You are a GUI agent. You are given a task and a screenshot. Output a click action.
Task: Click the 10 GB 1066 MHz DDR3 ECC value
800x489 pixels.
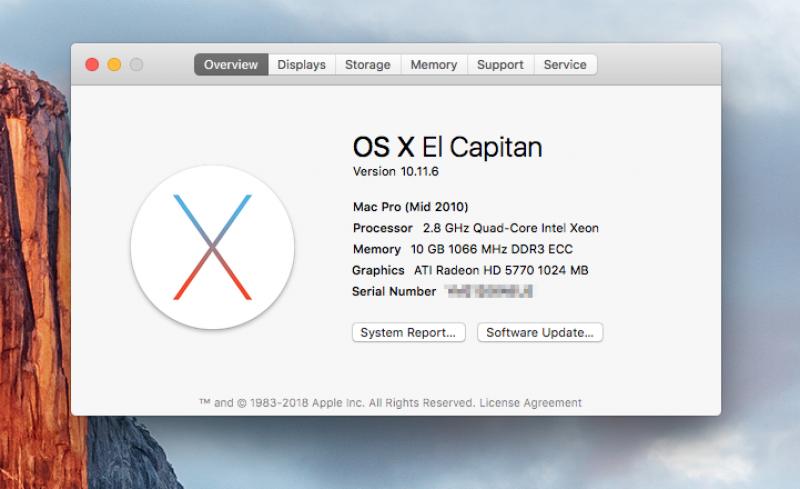click(492, 249)
